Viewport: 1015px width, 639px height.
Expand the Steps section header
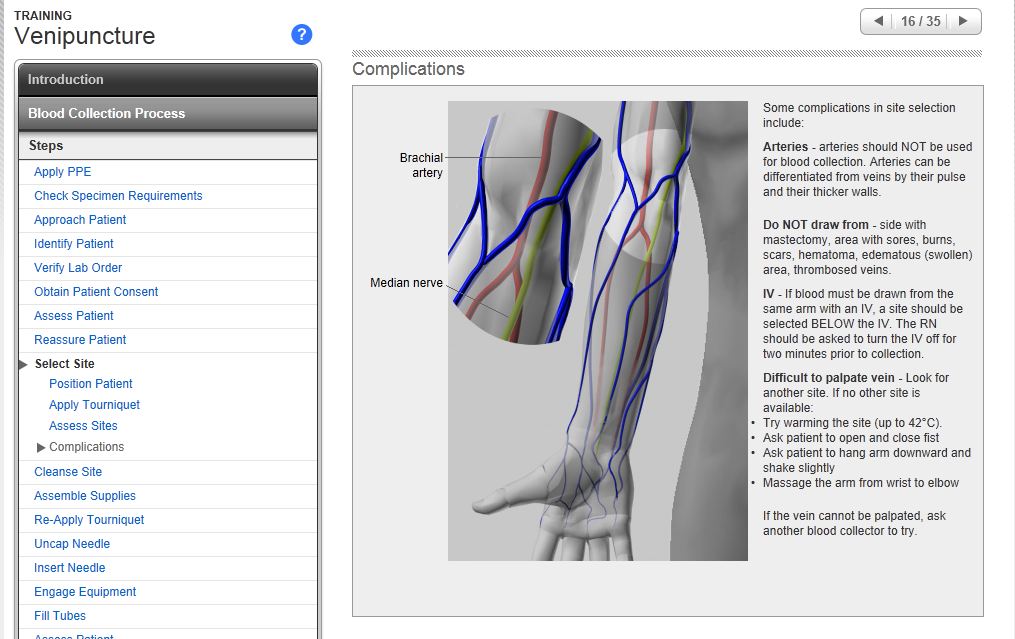(167, 146)
